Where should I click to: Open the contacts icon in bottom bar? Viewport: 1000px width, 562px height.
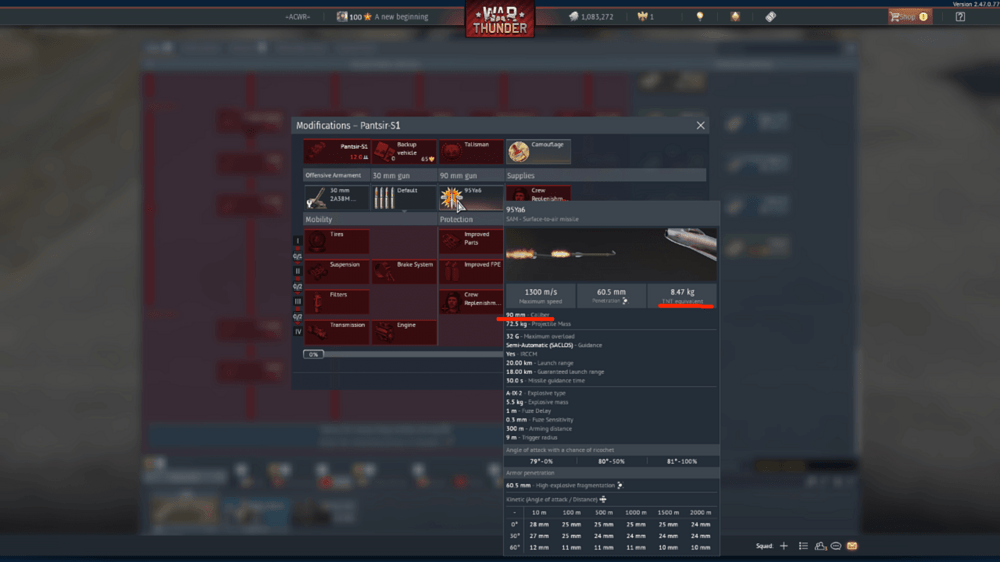point(820,546)
